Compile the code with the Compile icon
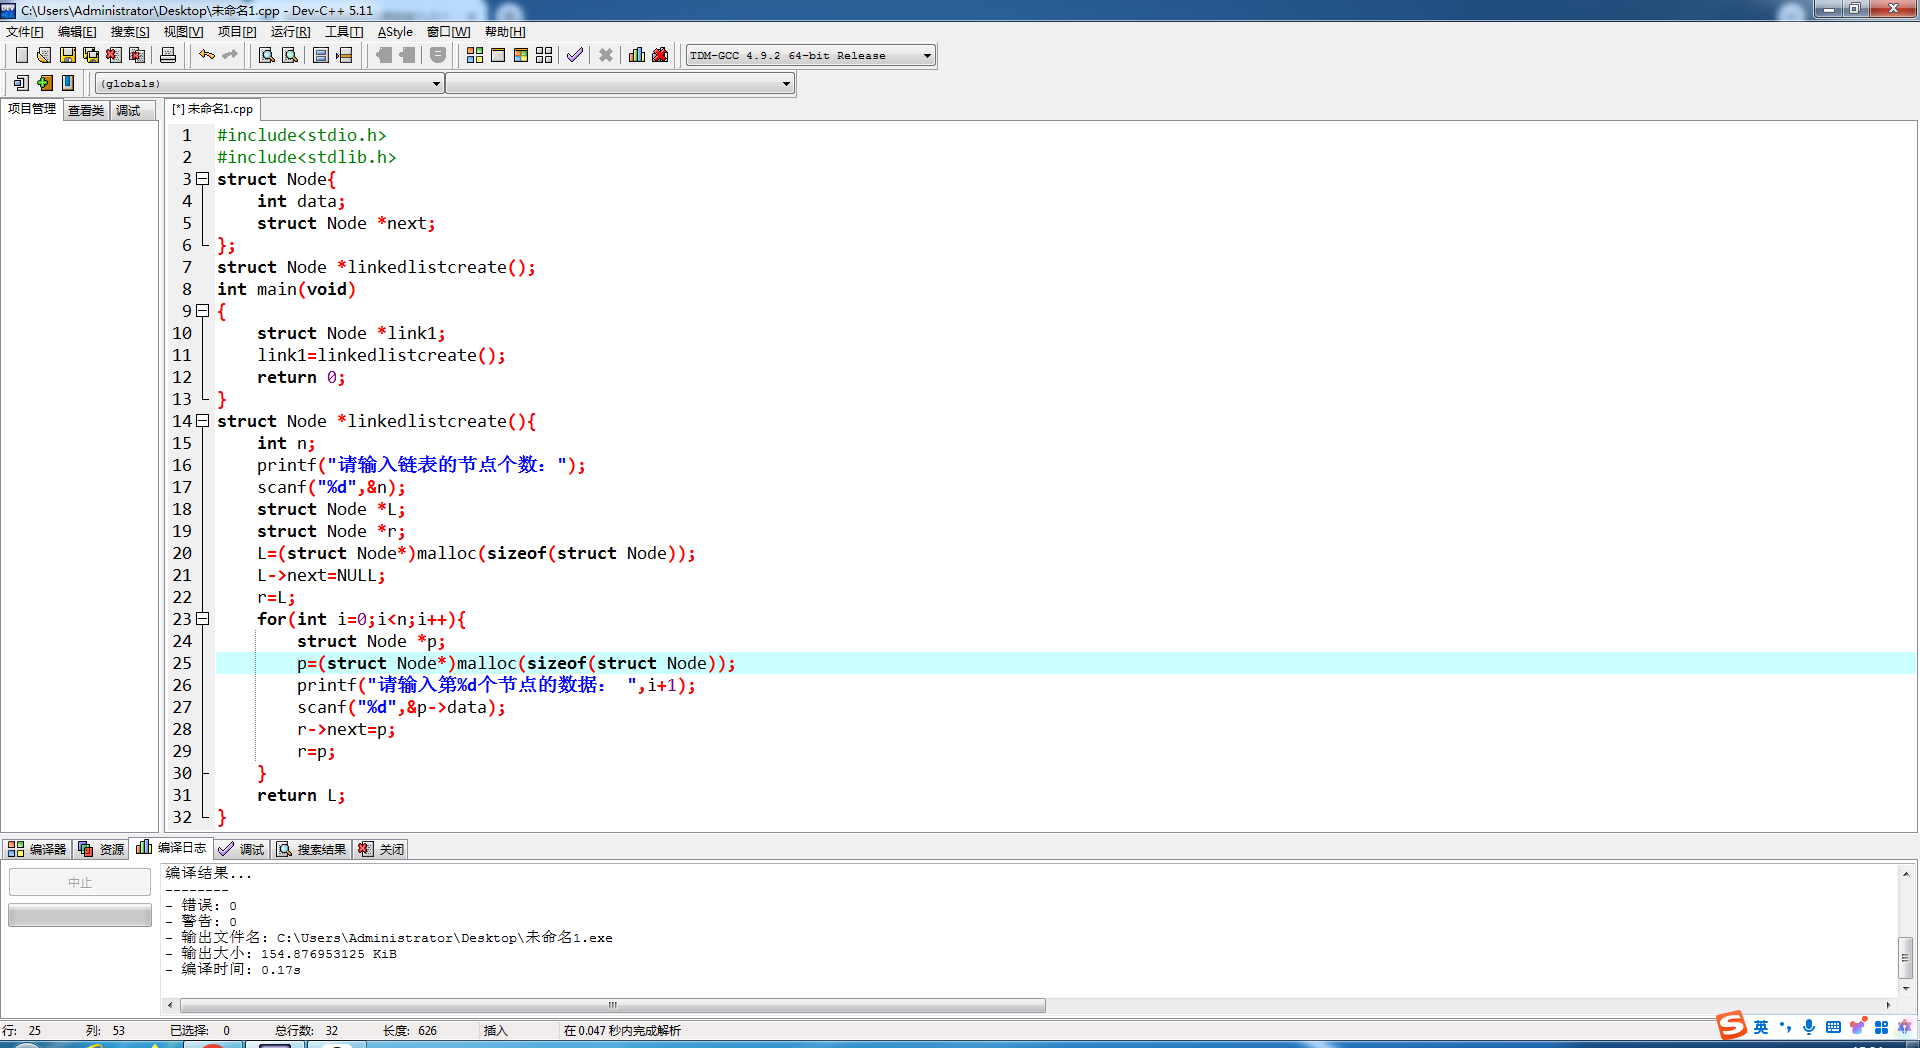This screenshot has width=1920, height=1048. pos(475,55)
